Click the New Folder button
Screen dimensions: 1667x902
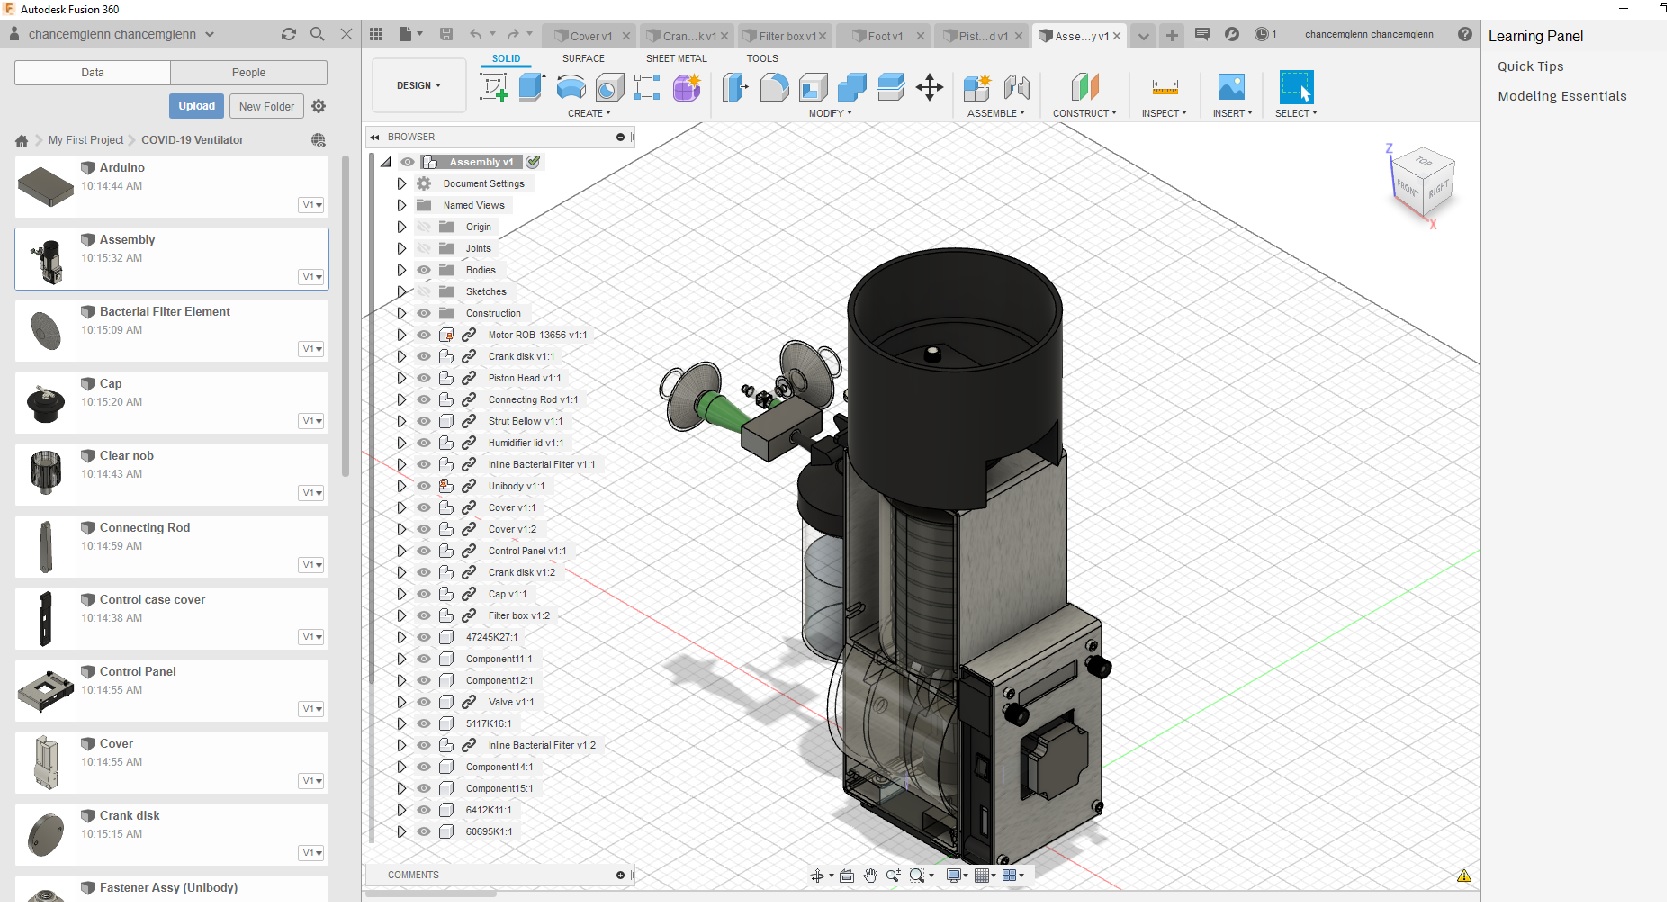tap(266, 106)
